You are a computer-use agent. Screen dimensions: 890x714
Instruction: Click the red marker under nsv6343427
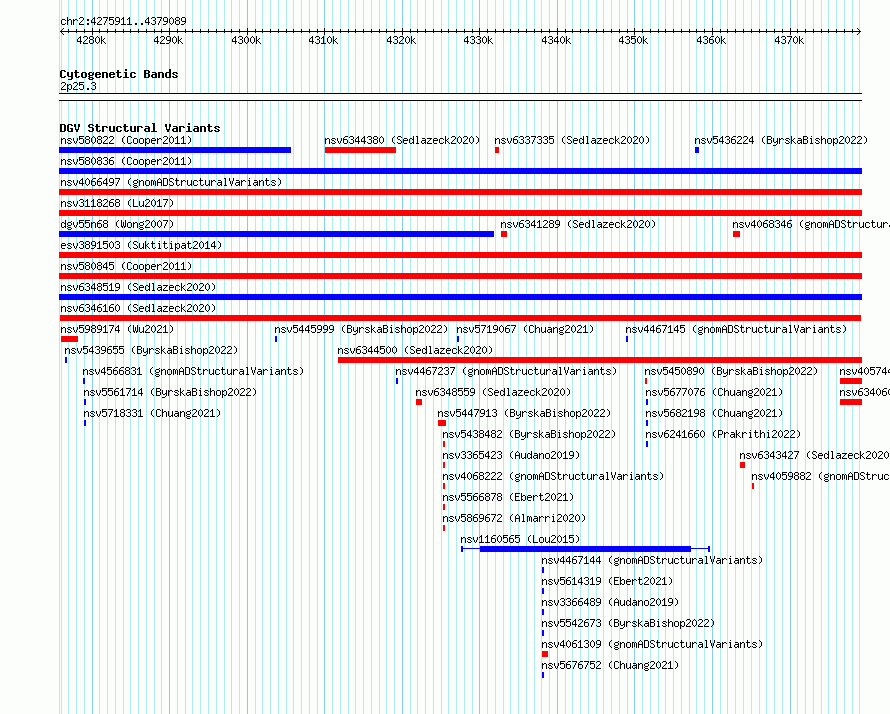point(742,465)
